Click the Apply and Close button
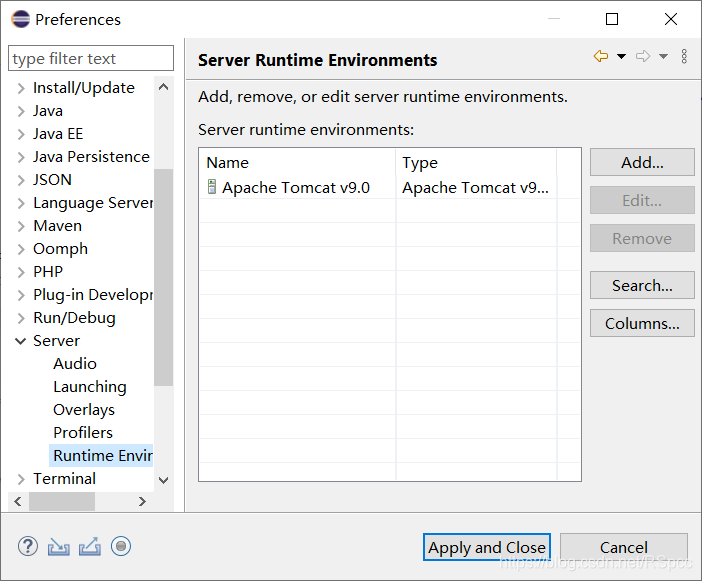Viewport: 702px width, 581px height. tap(487, 547)
